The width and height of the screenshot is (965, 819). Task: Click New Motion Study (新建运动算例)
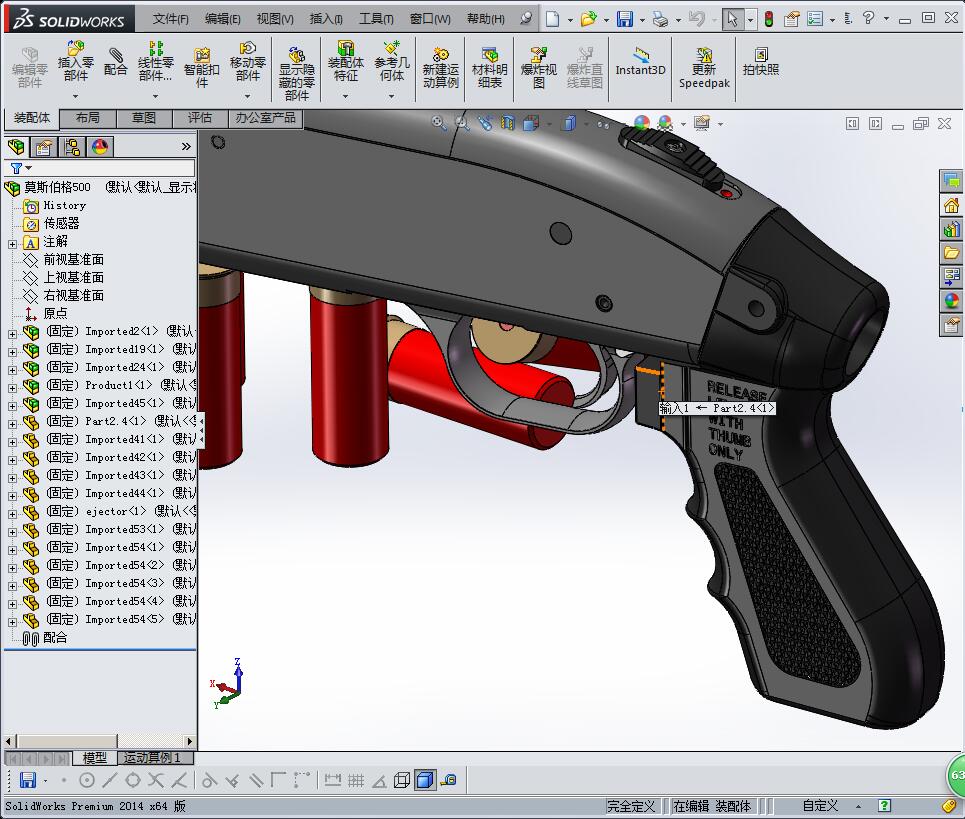[x=441, y=68]
